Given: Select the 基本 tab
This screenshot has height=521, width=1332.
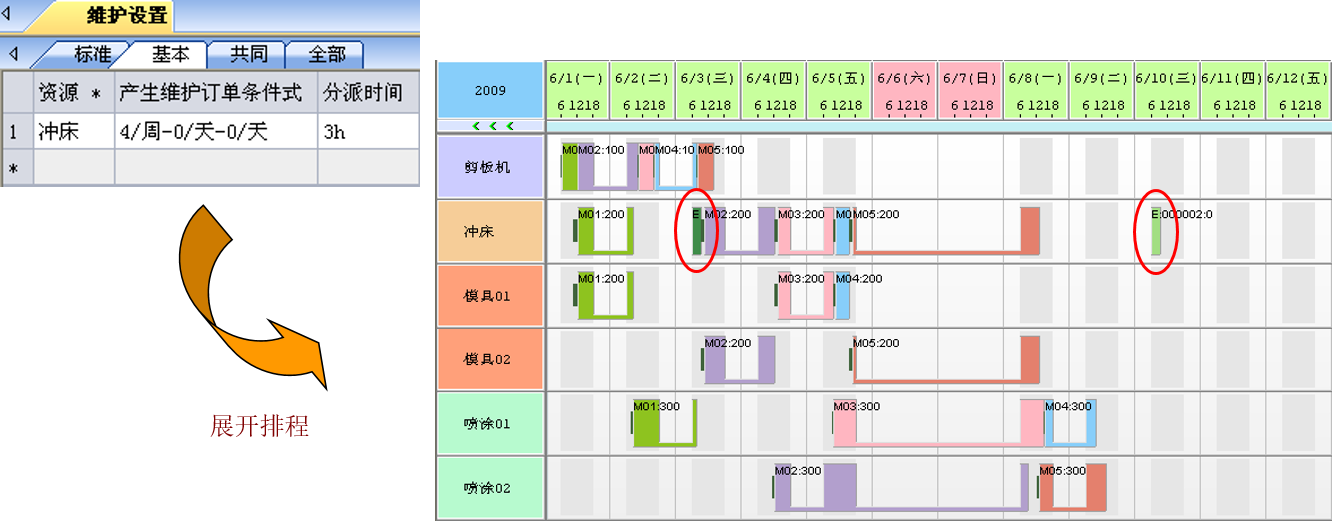Looking at the screenshot, I should 170,54.
